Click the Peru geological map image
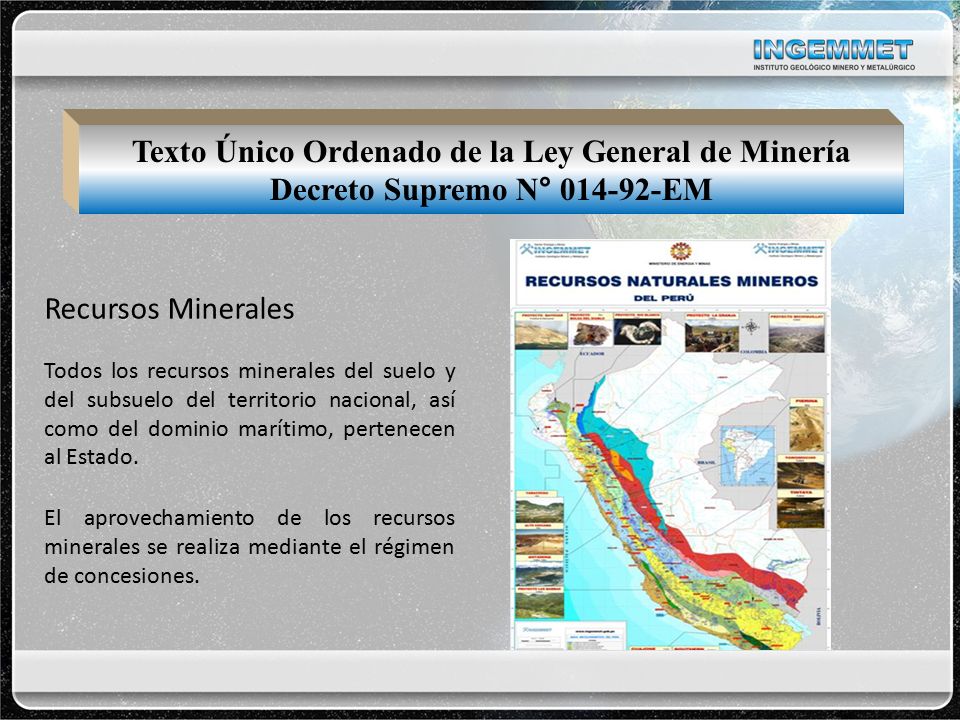This screenshot has height=720, width=960. pyautogui.click(x=670, y=444)
